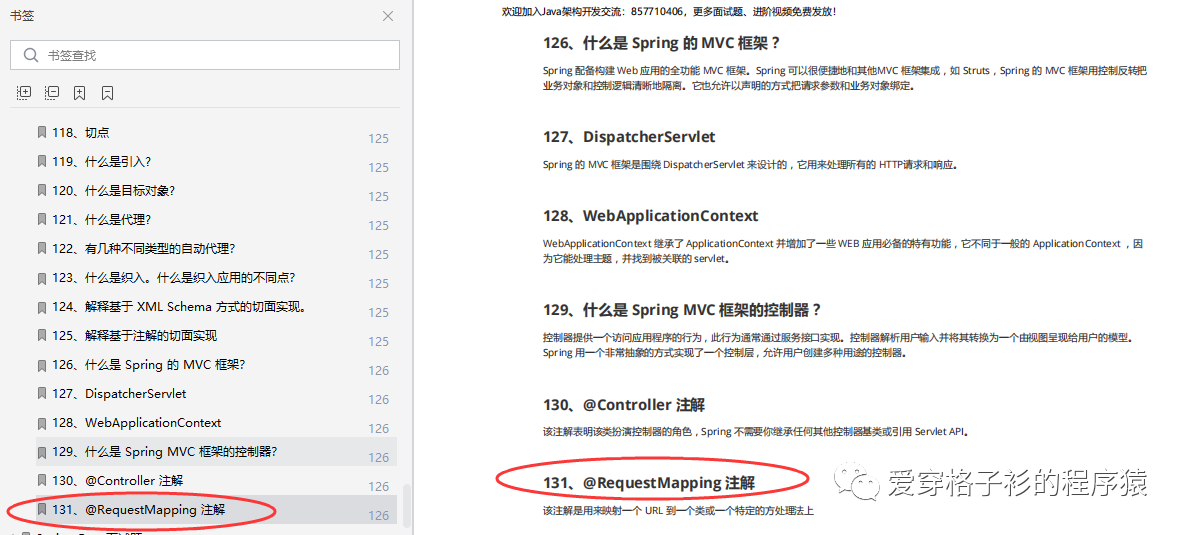Click bookmark icon beside '120、什么是目标对象?'
This screenshot has height=535, width=1186.
(42, 191)
